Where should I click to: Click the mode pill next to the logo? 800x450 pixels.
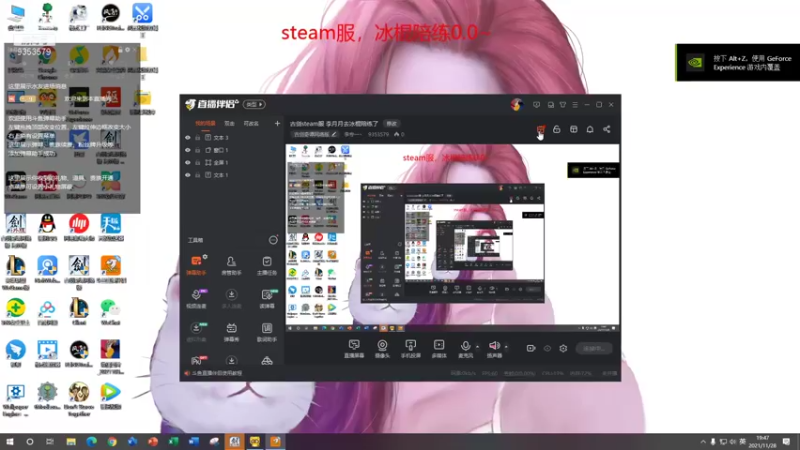click(254, 105)
